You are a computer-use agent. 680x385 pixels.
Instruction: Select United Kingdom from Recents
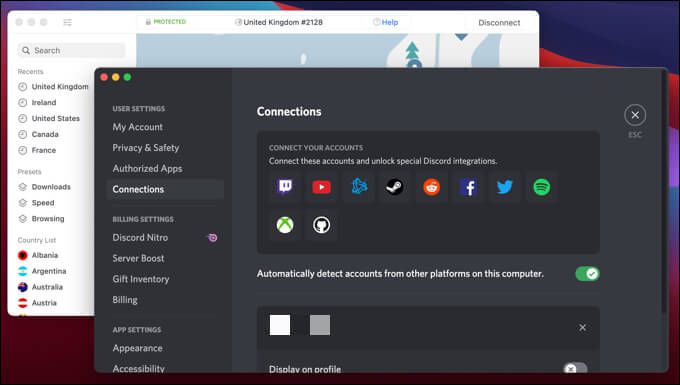(x=60, y=87)
